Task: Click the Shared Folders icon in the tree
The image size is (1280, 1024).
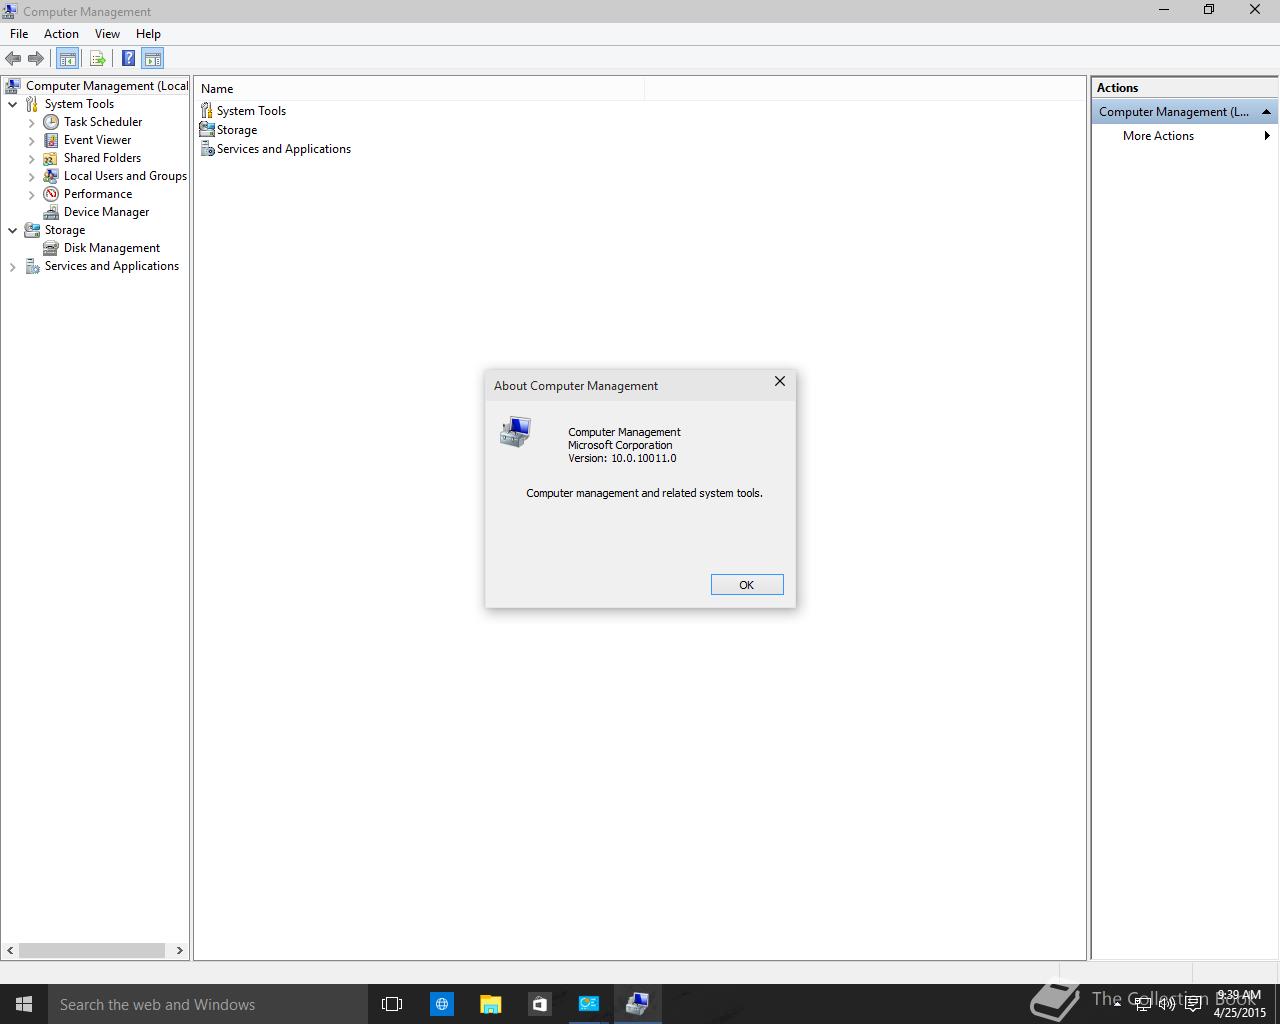Action: 51,158
